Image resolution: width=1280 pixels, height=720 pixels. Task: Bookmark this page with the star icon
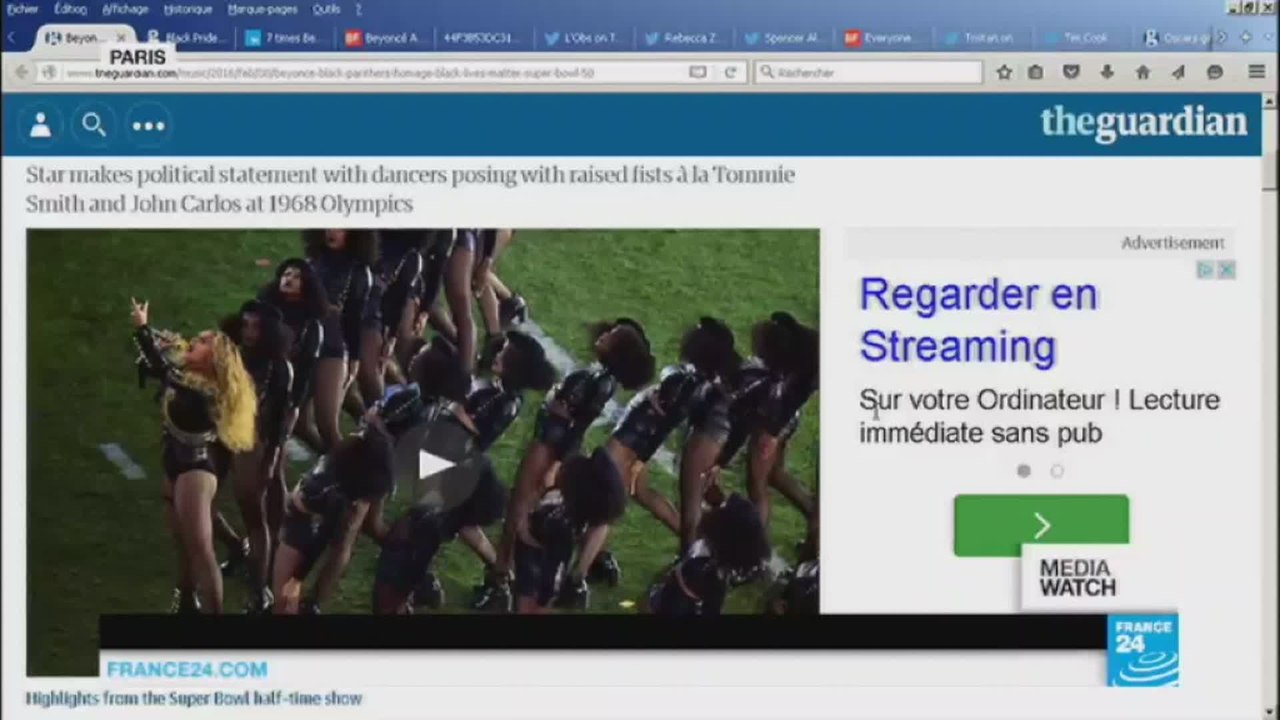[1004, 72]
